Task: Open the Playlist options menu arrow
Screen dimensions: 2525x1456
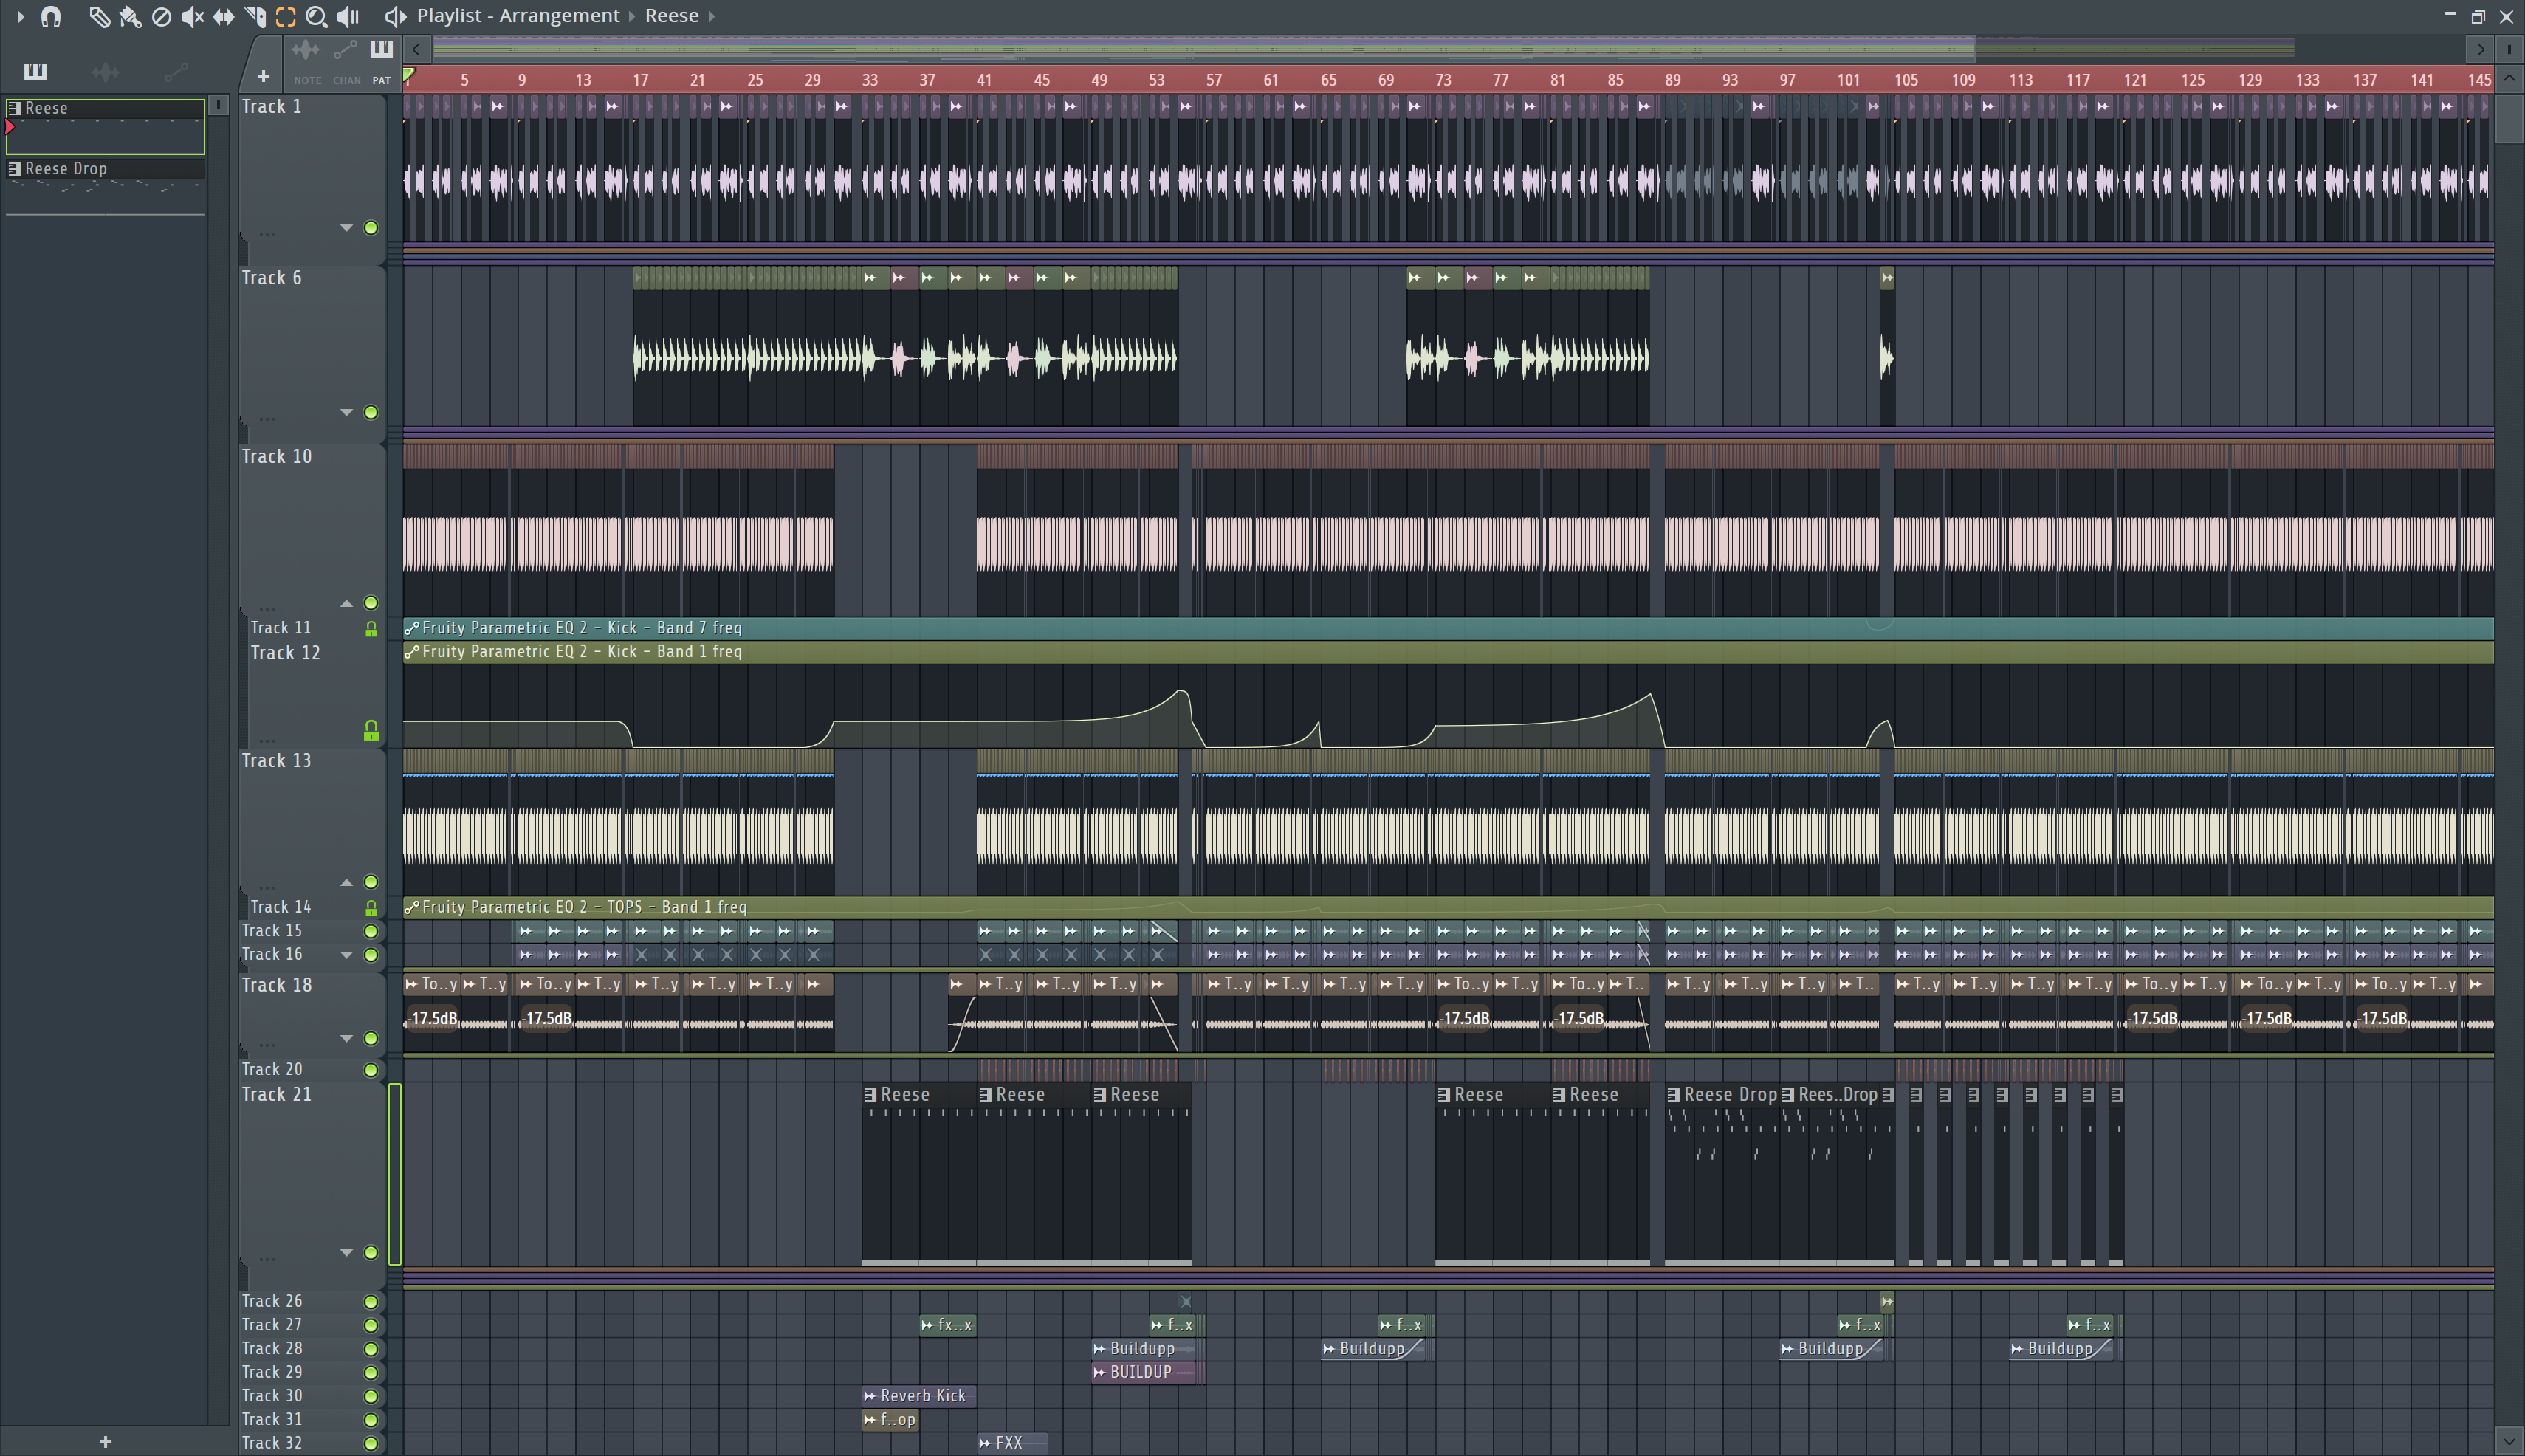Action: tap(20, 16)
